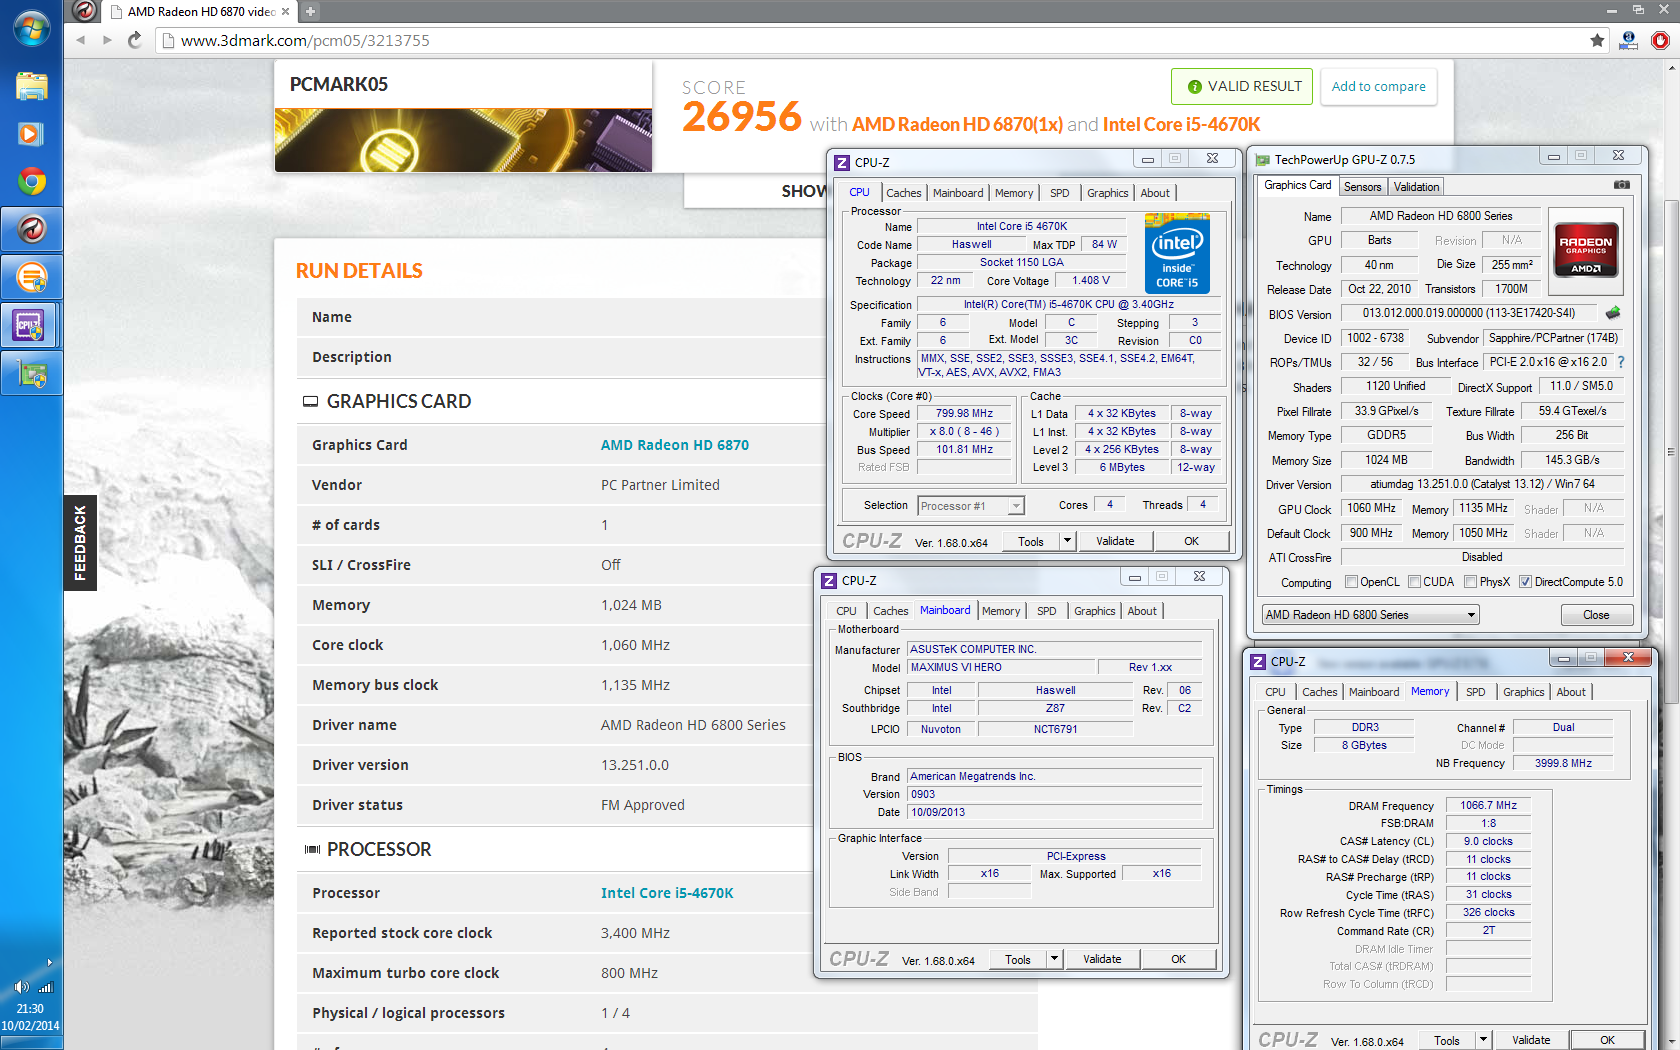Open the extension icon next to the bookmark star
This screenshot has height=1050, width=1680.
(x=1629, y=40)
